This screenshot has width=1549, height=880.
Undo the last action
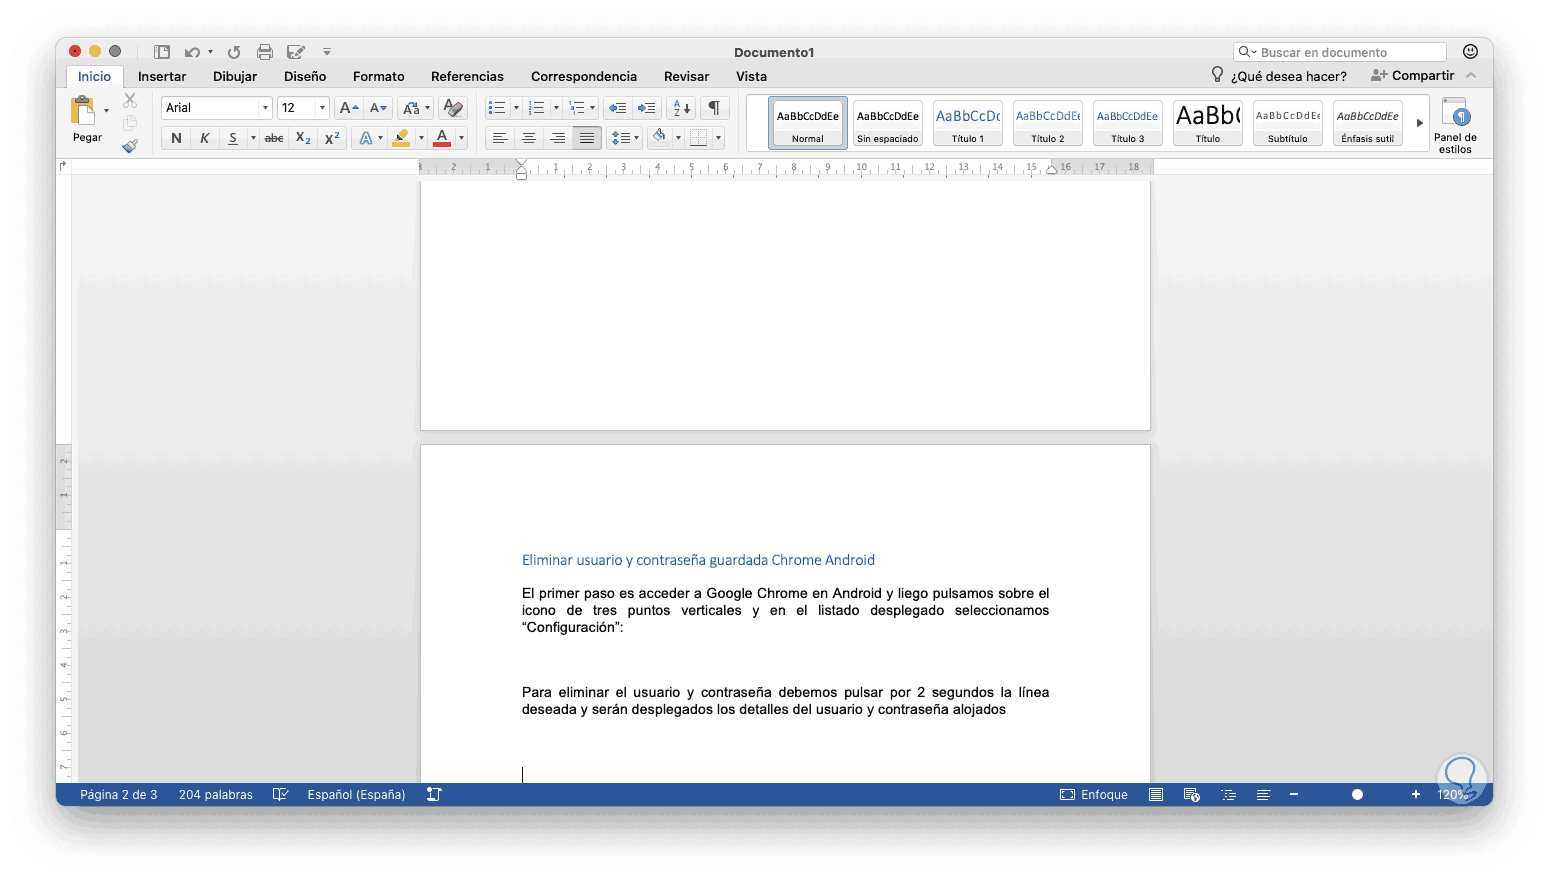192,52
